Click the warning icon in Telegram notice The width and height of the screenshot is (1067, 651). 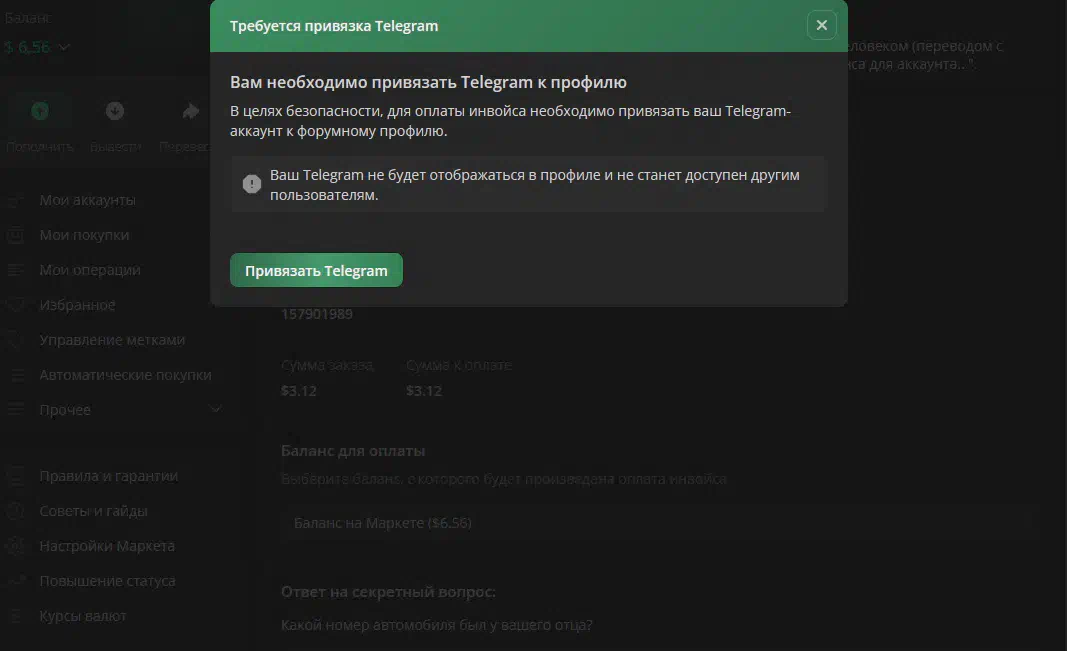(x=252, y=184)
